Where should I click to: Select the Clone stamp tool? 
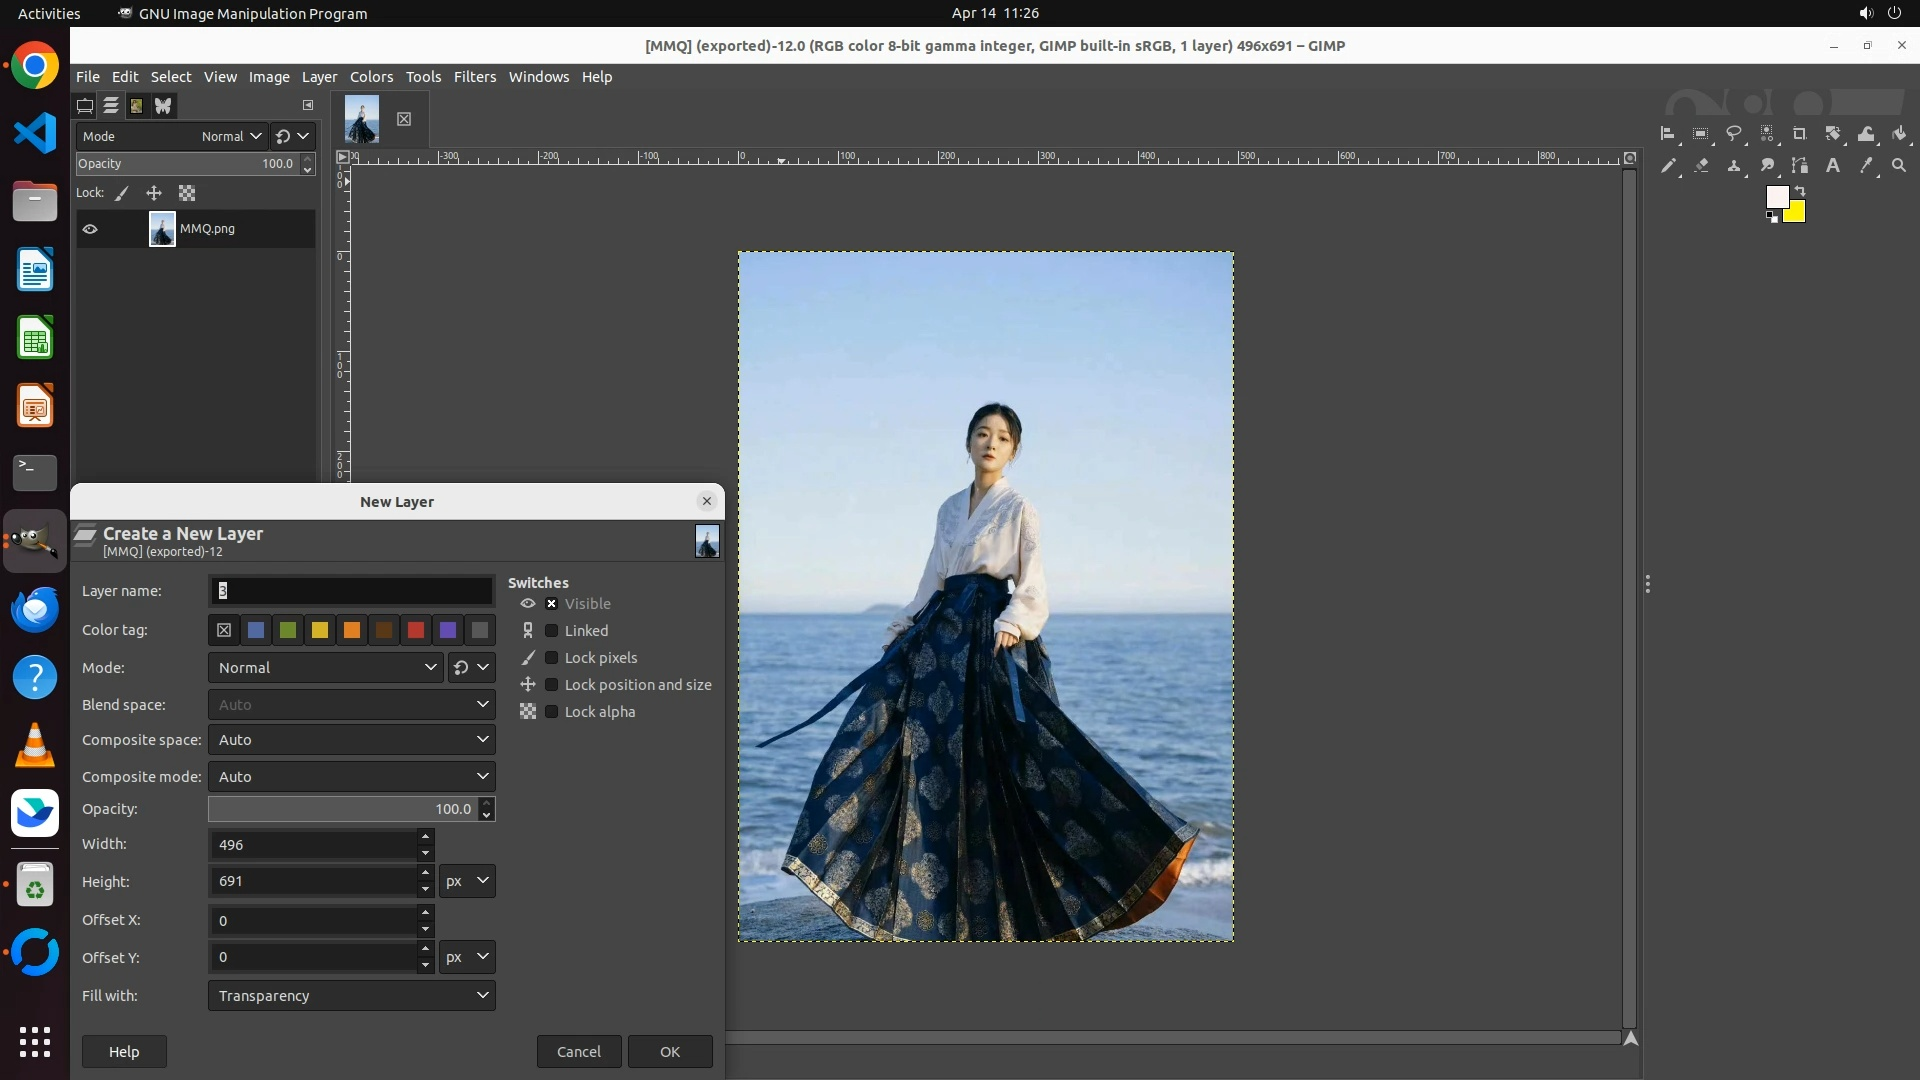1734,166
